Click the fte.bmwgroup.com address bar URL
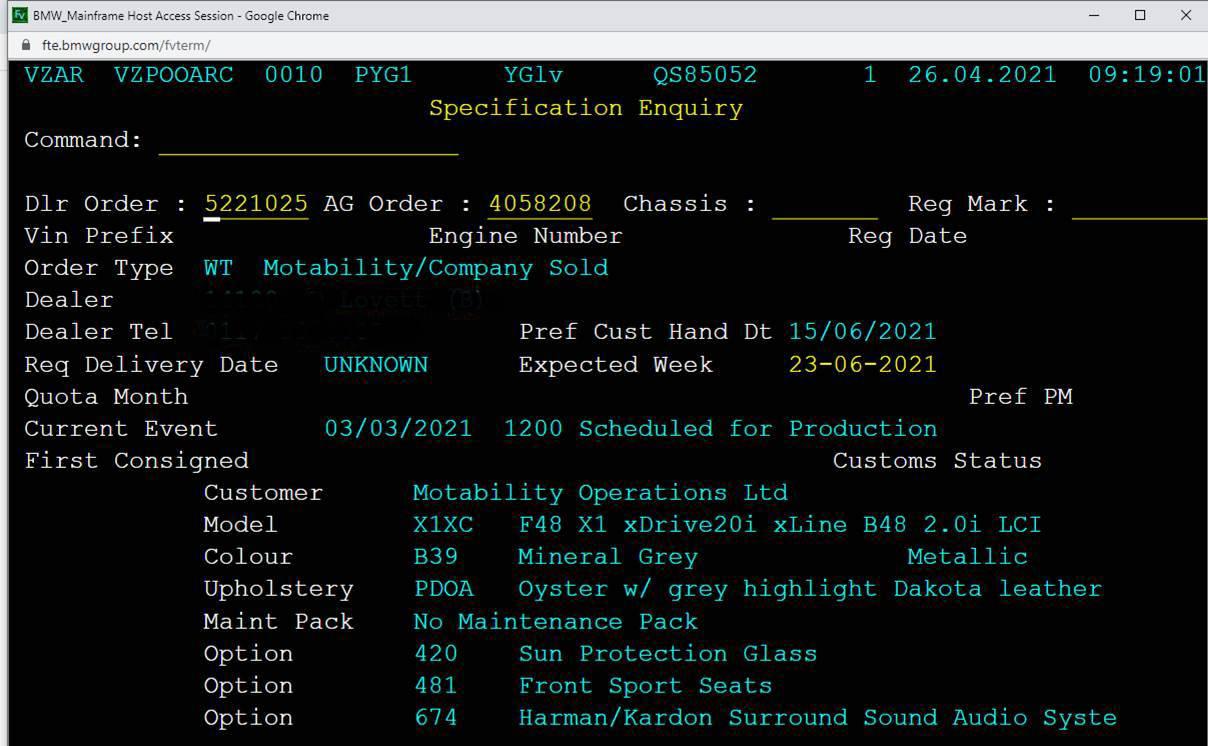The width and height of the screenshot is (1208, 746). pyautogui.click(x=125, y=46)
